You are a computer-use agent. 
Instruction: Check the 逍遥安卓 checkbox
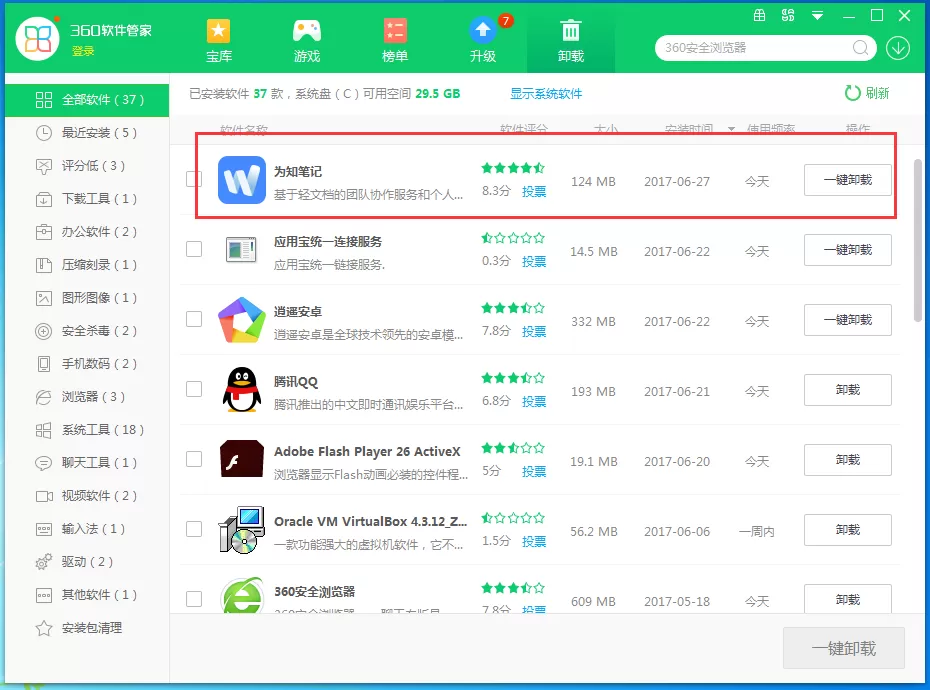[x=194, y=319]
